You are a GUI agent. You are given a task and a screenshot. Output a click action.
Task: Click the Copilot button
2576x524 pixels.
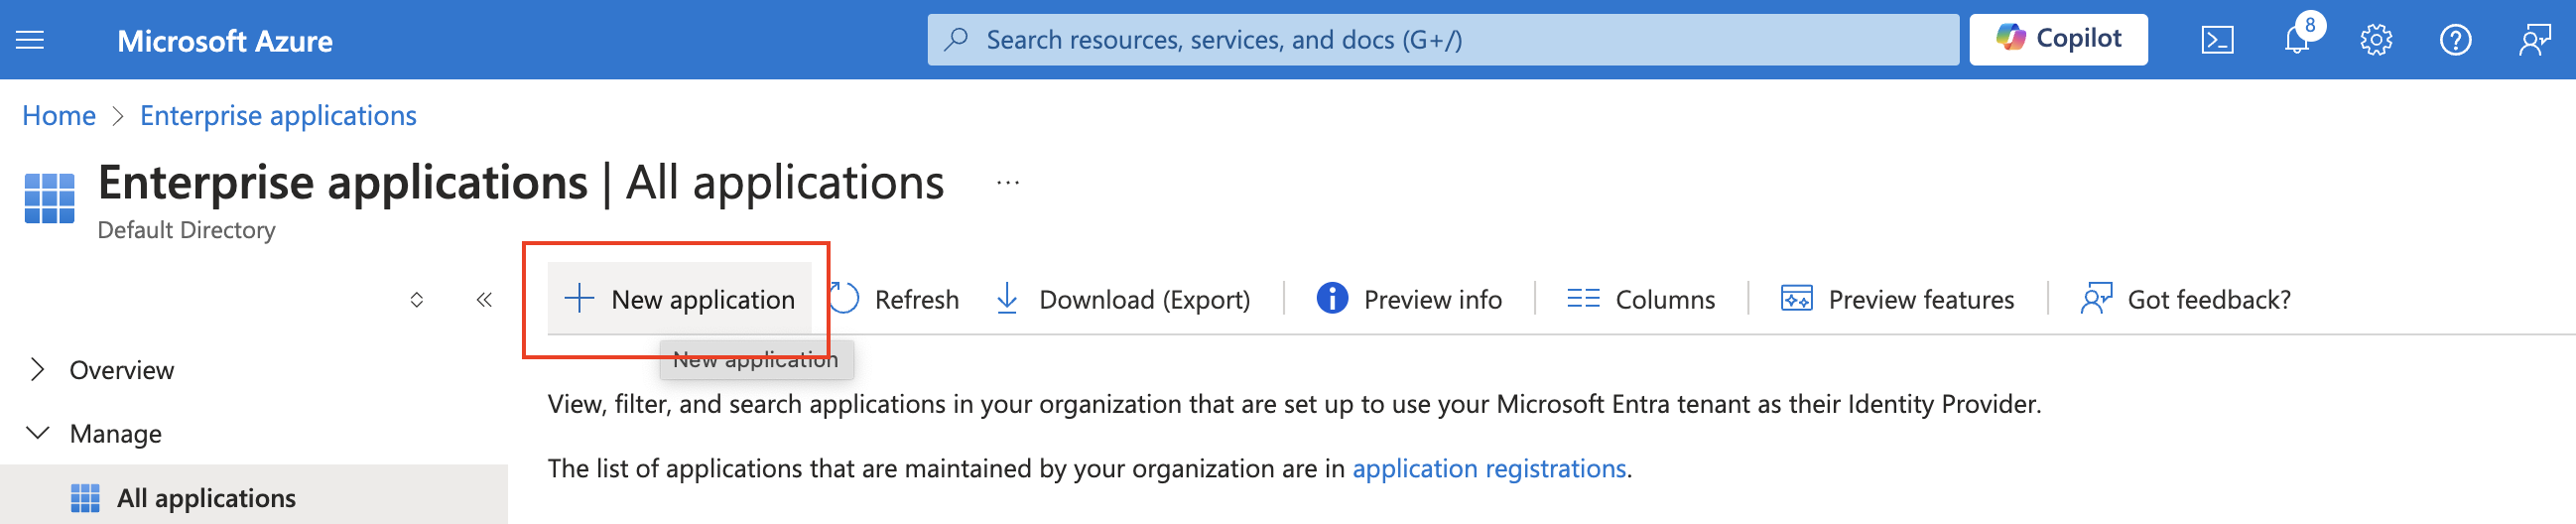[2058, 39]
